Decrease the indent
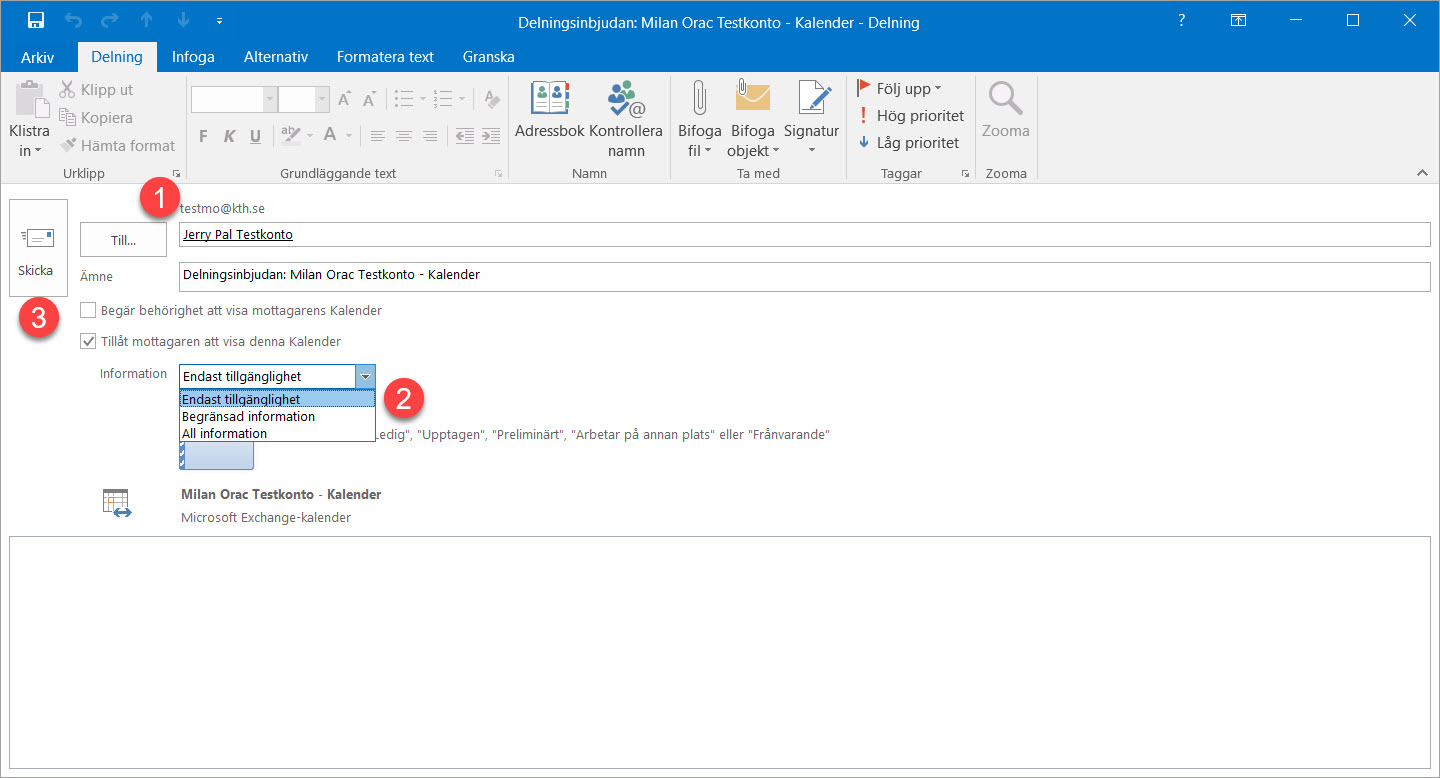 coord(465,136)
